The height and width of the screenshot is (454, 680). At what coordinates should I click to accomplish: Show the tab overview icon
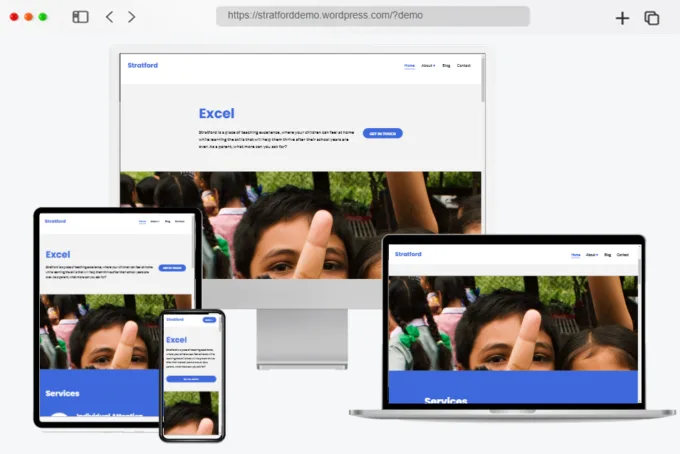tap(652, 17)
